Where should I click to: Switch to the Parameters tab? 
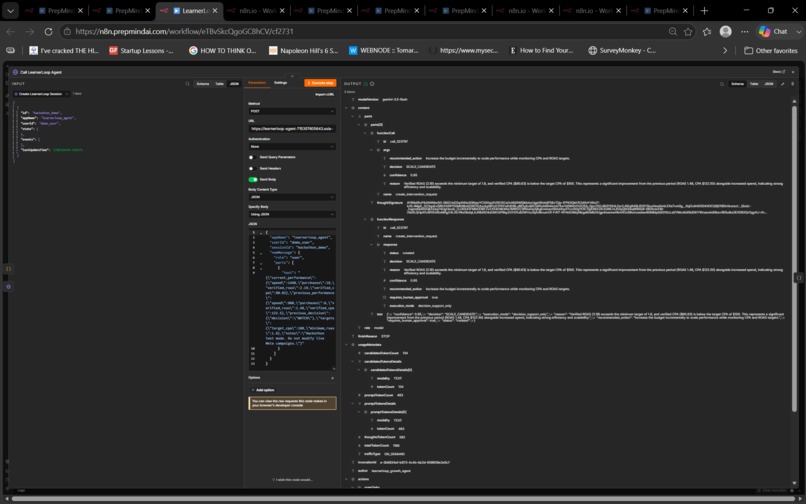[257, 83]
